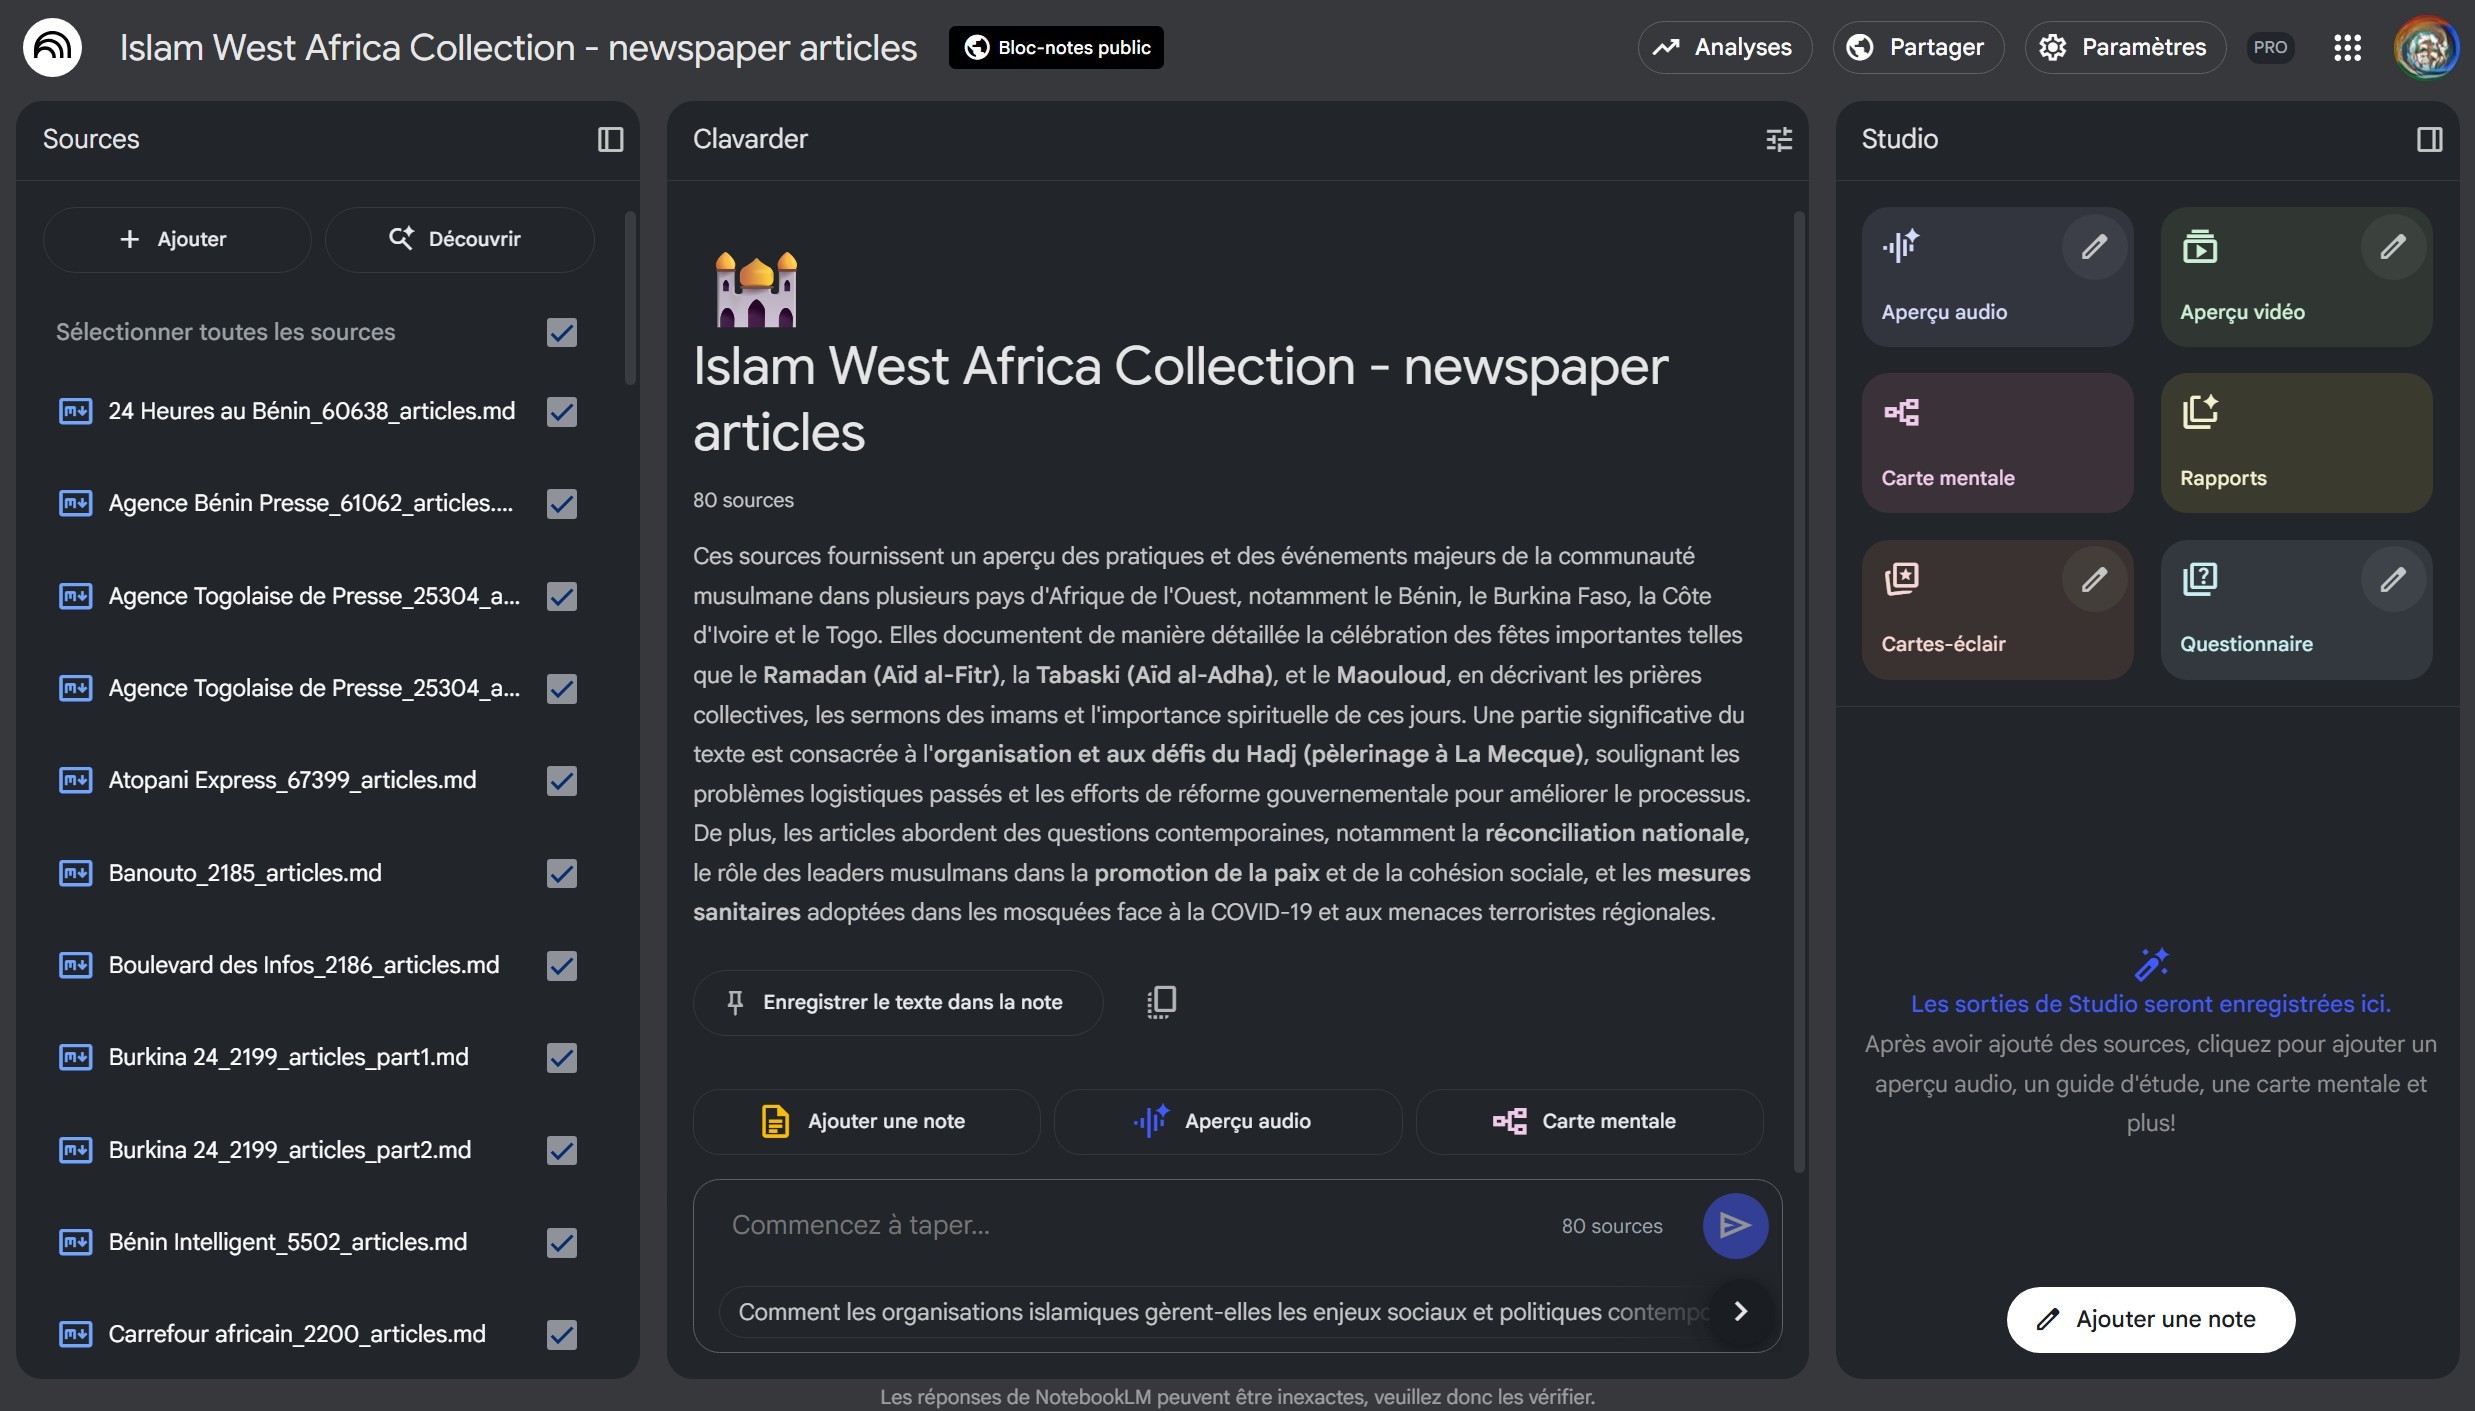Image resolution: width=2475 pixels, height=1411 pixels.
Task: Click Enregistrer le texte dans la note
Action: coord(897,1002)
